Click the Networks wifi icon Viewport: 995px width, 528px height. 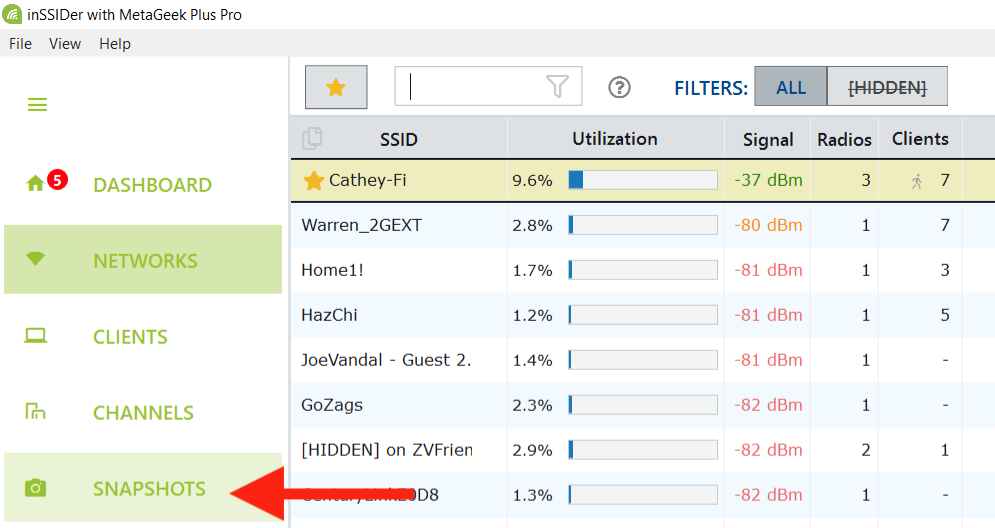[x=36, y=258]
